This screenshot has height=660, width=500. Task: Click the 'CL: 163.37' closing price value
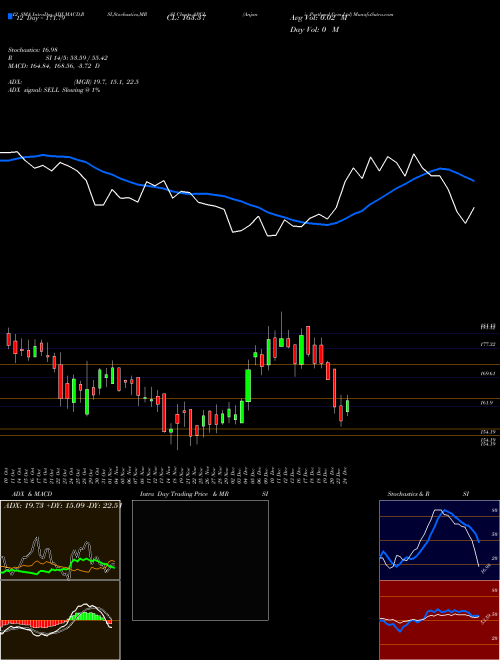pyautogui.click(x=186, y=18)
